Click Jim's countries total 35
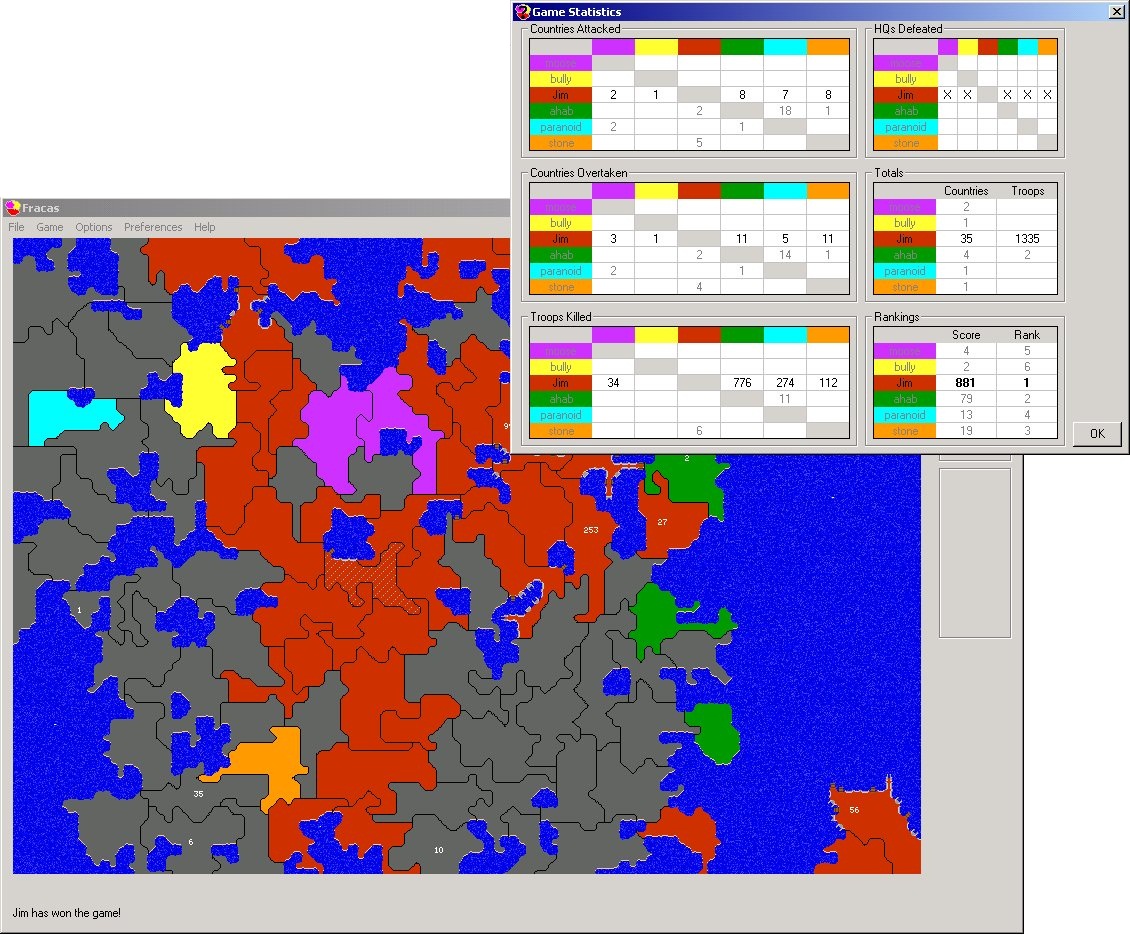The height and width of the screenshot is (935, 1130). click(x=966, y=239)
